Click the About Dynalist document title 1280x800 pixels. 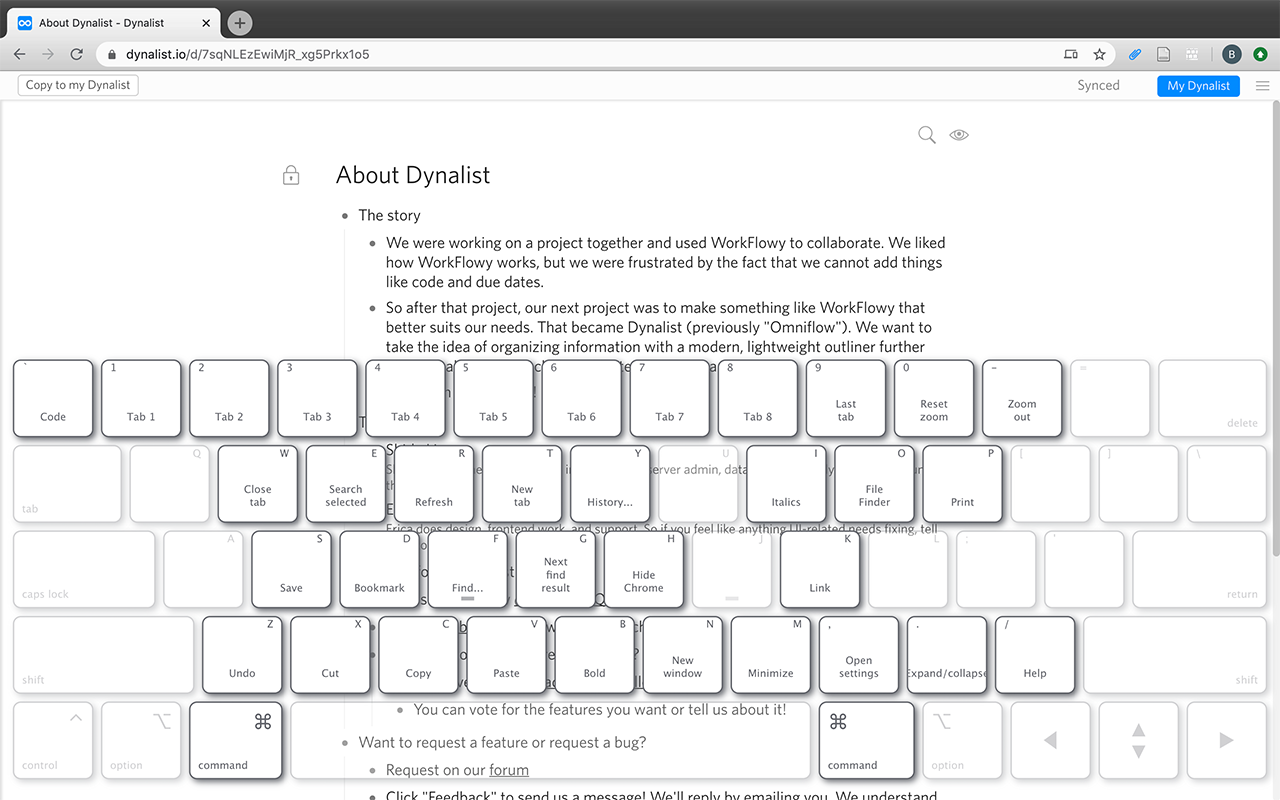click(x=413, y=175)
